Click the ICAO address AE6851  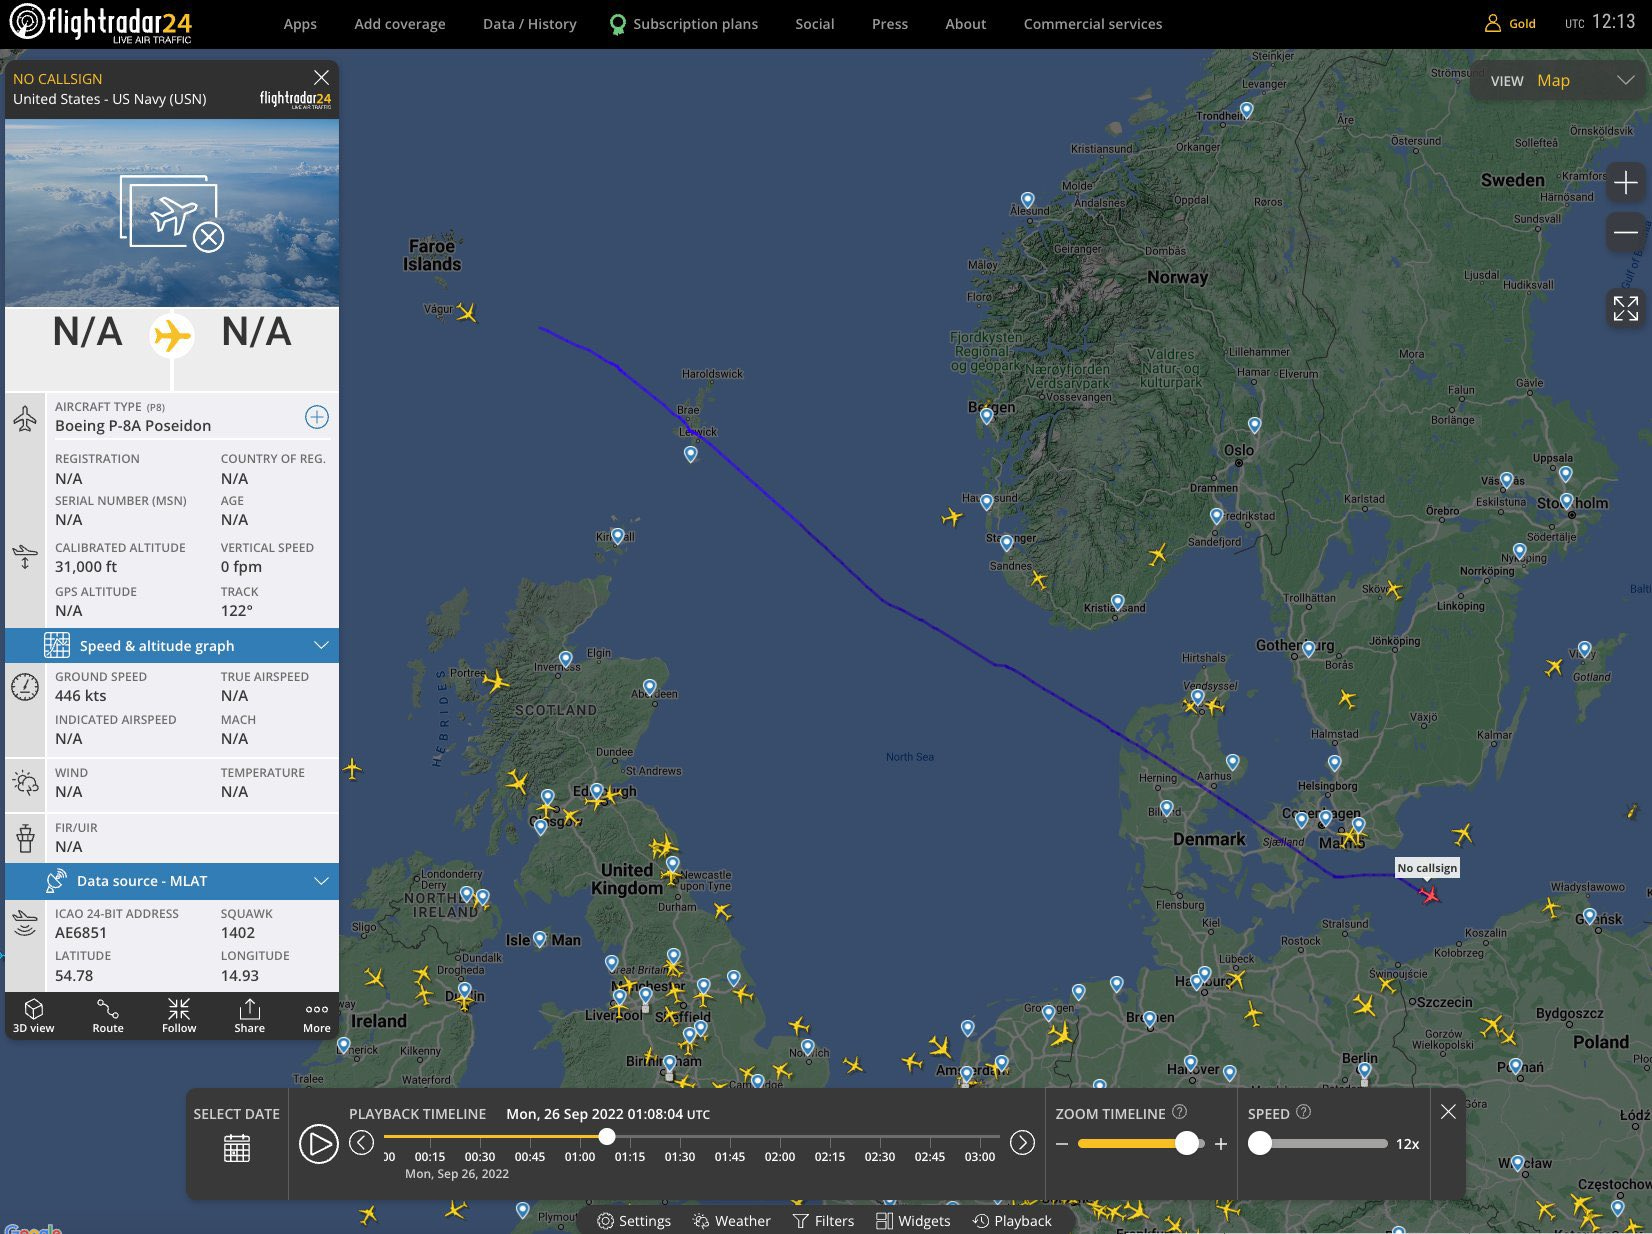(x=81, y=933)
